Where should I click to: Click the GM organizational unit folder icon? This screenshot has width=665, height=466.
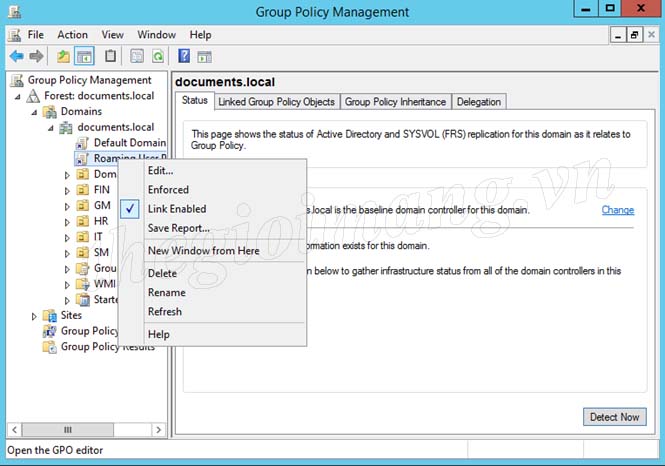tap(83, 205)
